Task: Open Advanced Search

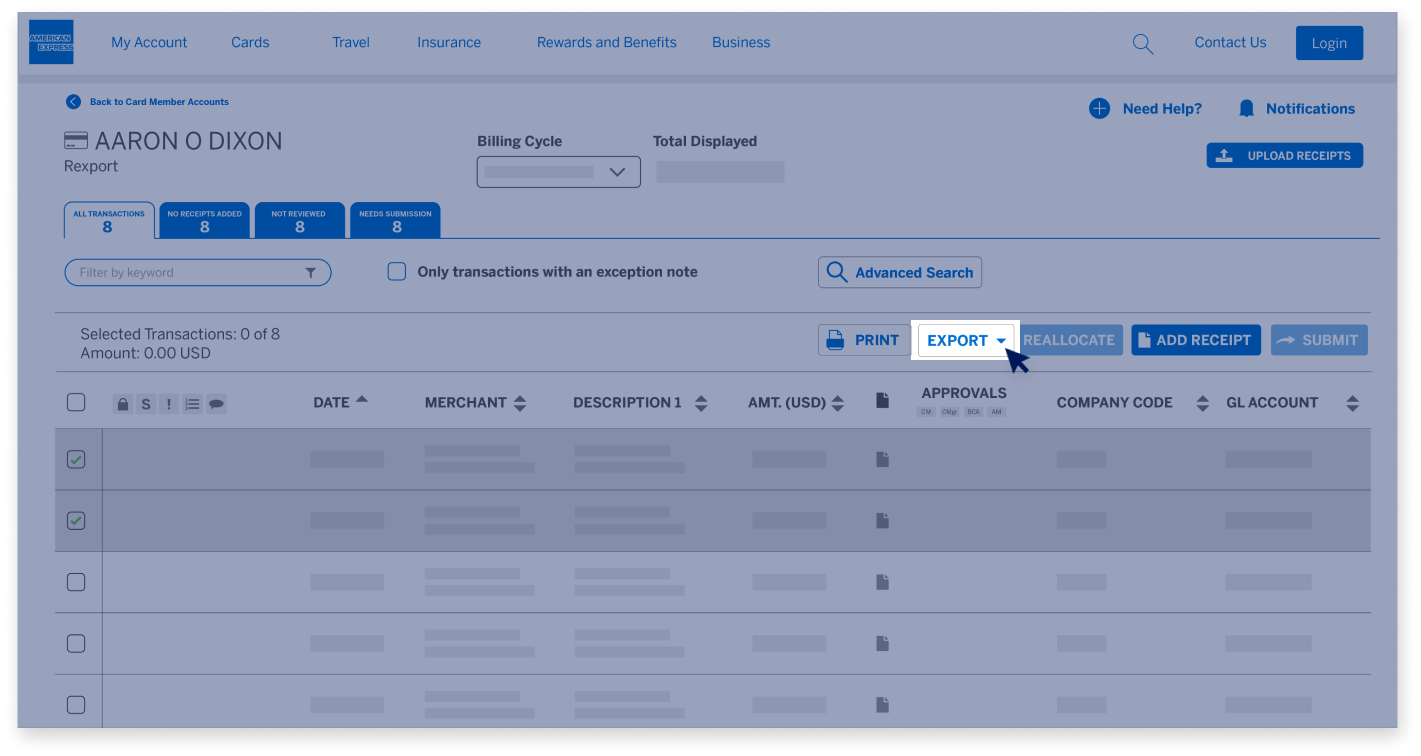Action: (x=899, y=271)
